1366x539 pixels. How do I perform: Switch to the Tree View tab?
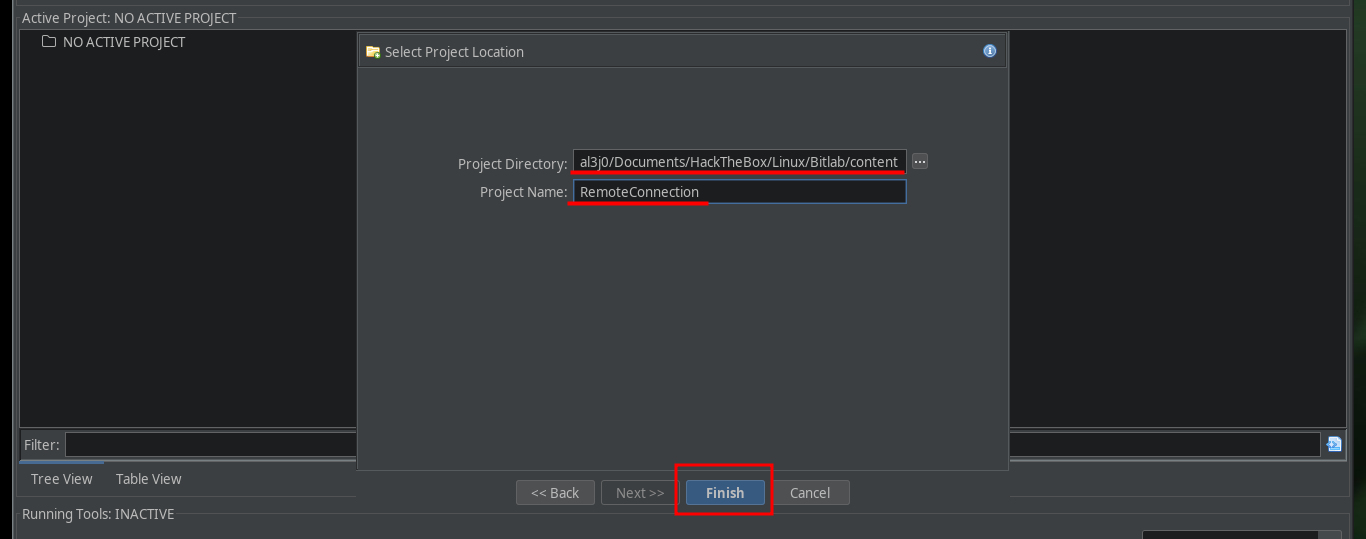point(62,479)
